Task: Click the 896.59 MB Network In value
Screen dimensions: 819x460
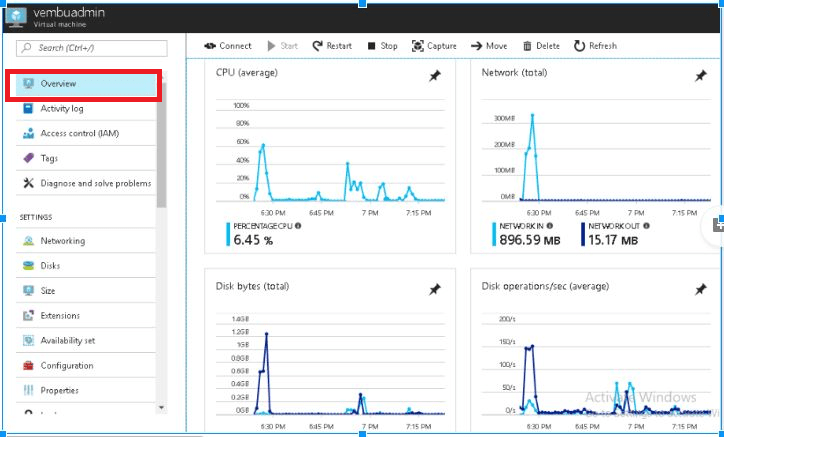Action: 530,240
